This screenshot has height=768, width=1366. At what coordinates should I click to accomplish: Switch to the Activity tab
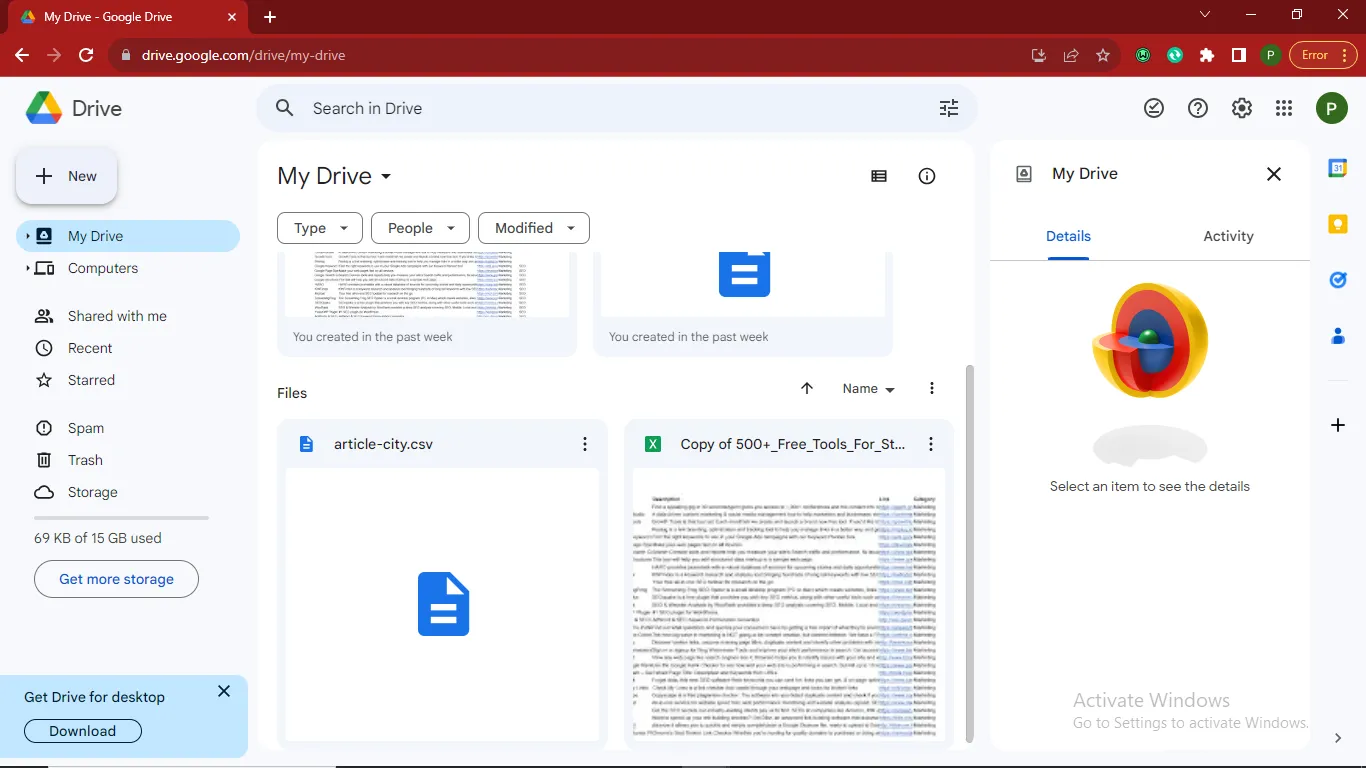1228,236
